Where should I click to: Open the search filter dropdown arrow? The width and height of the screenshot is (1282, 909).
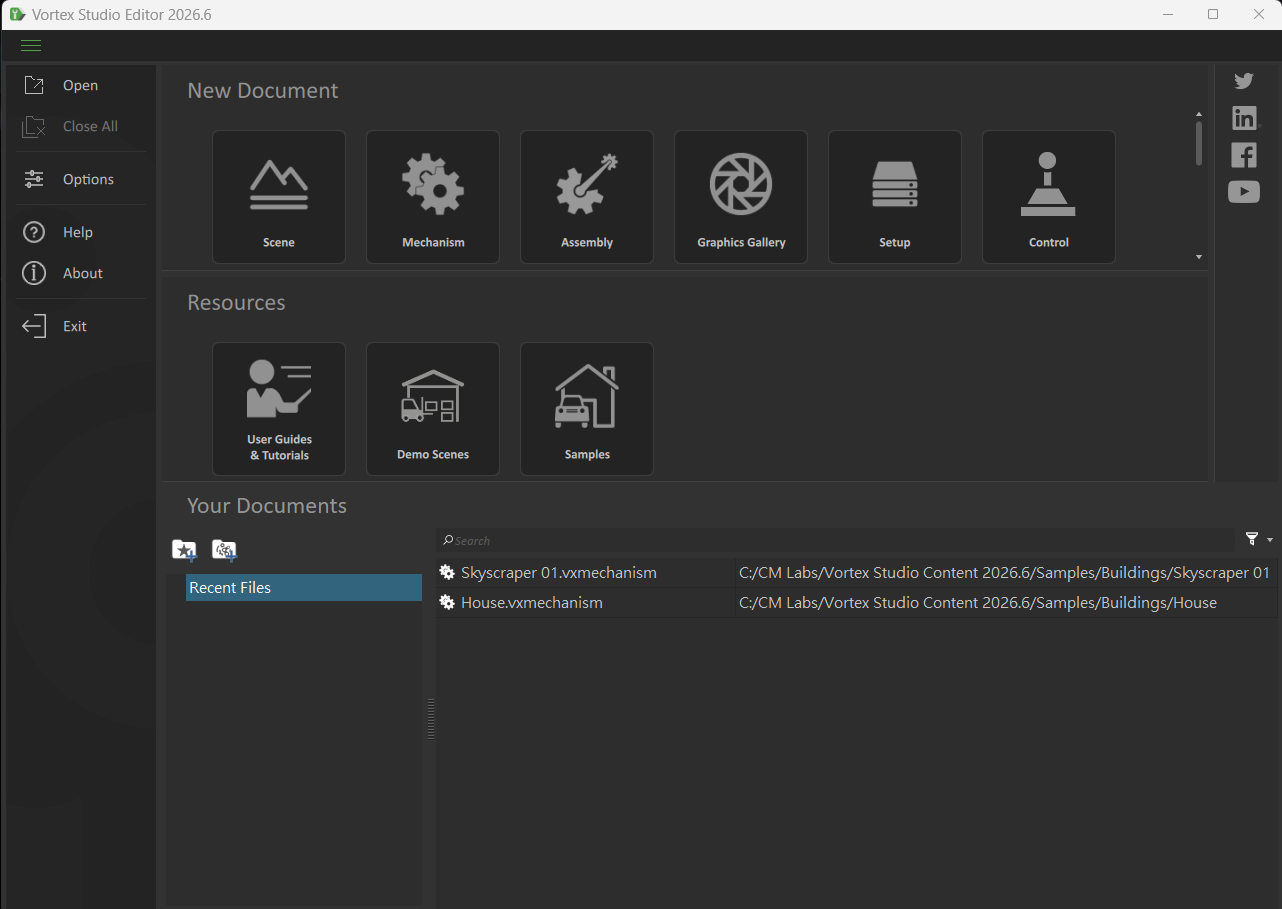[1270, 540]
